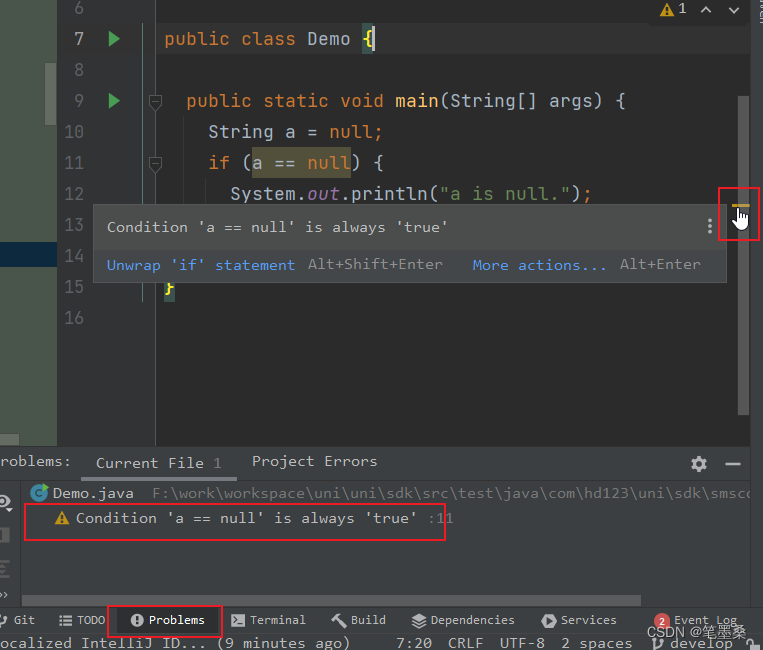
Task: Open the tooltip's three-dot options menu
Action: [x=710, y=226]
